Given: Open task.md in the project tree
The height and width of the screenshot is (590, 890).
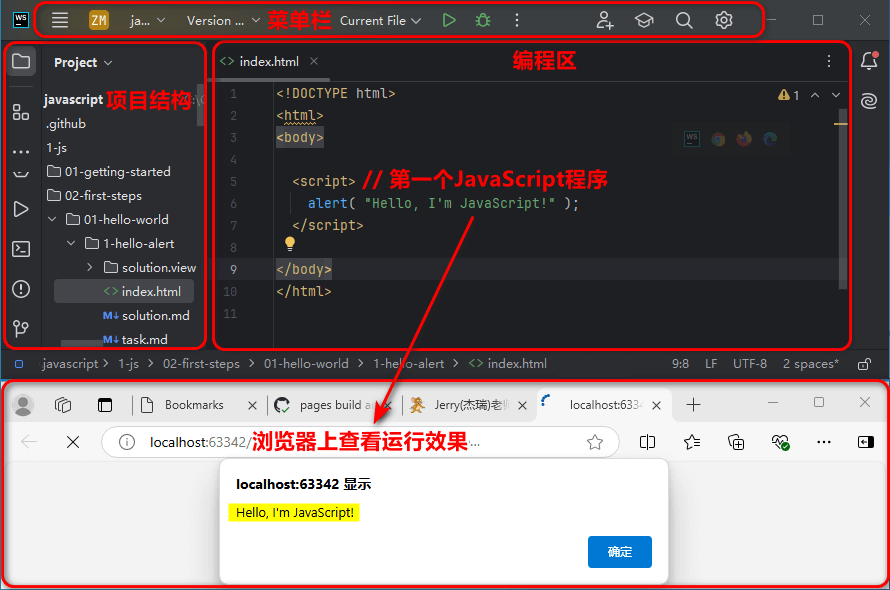Looking at the screenshot, I should click(x=144, y=340).
